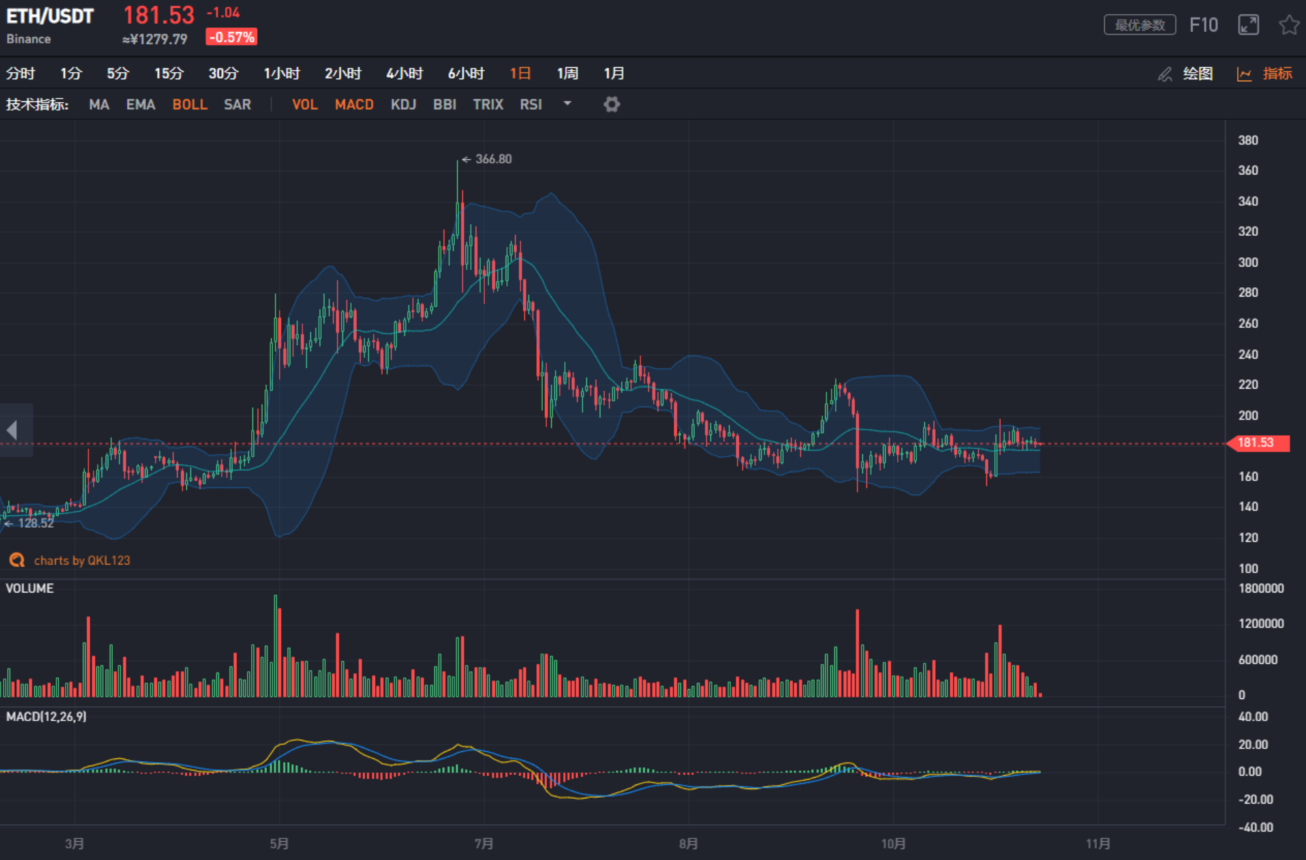Image resolution: width=1306 pixels, height=860 pixels.
Task: Click the left scroll arrow on chart
Action: point(13,430)
